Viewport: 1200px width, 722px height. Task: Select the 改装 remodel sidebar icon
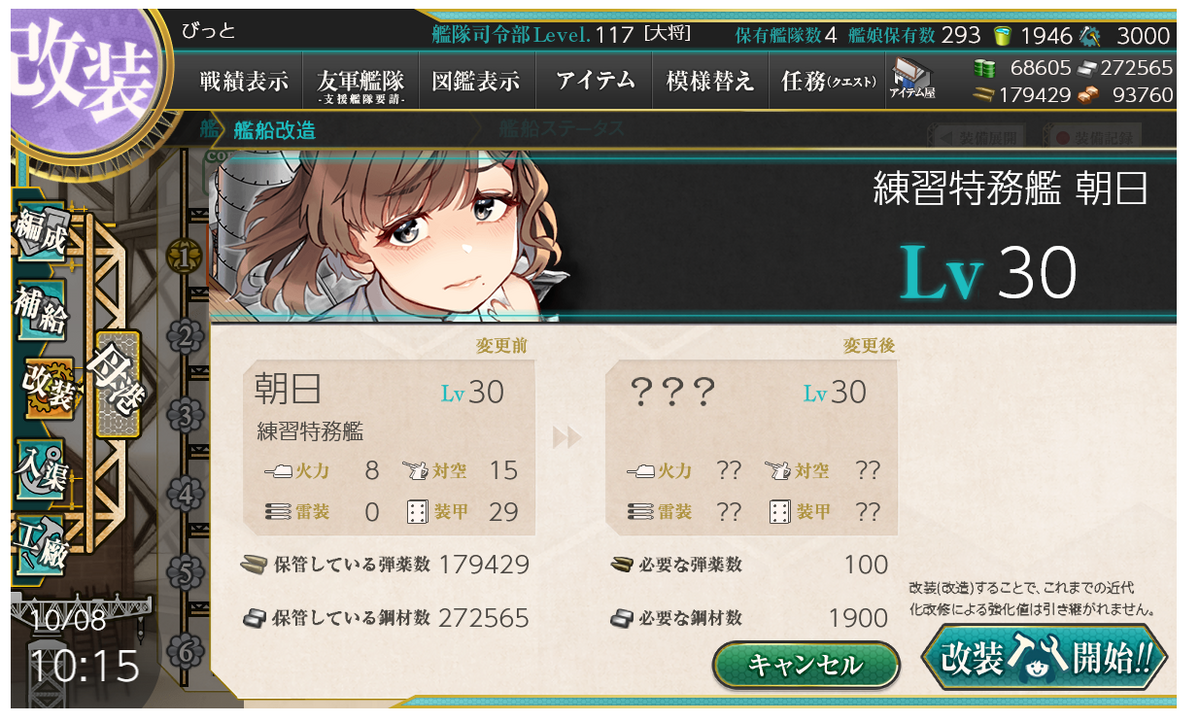46,388
